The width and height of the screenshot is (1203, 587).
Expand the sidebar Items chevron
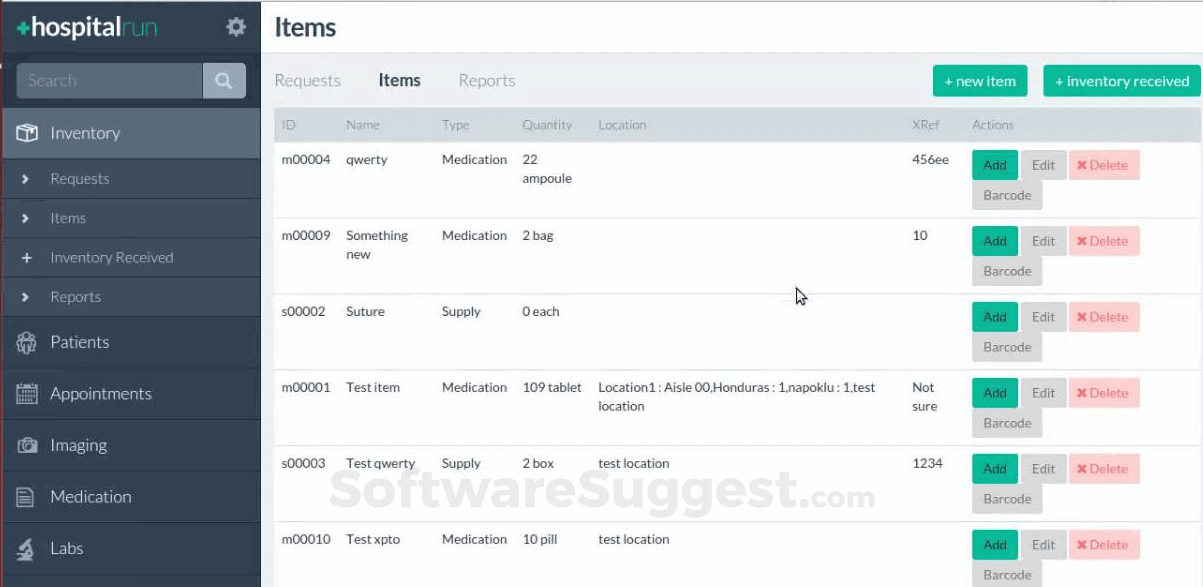[x=26, y=218]
